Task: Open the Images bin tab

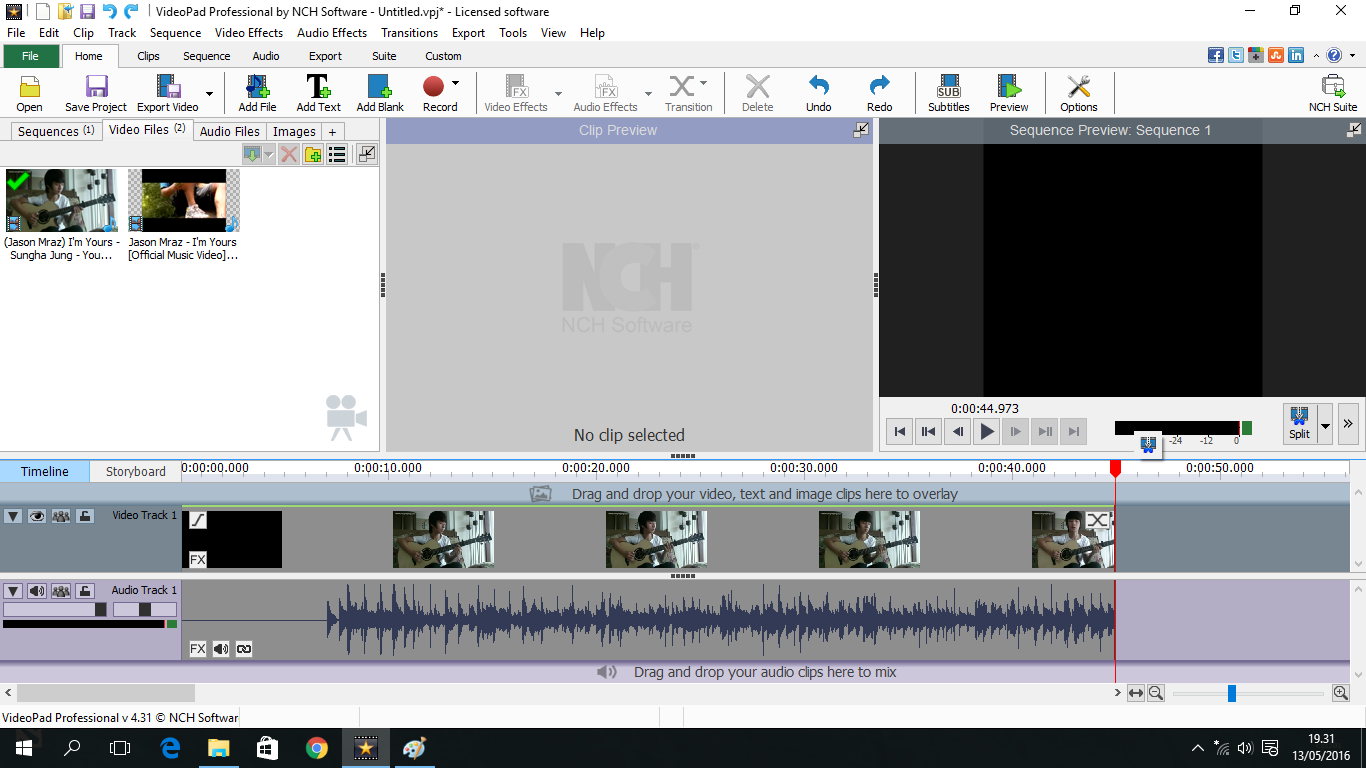Action: pos(294,131)
